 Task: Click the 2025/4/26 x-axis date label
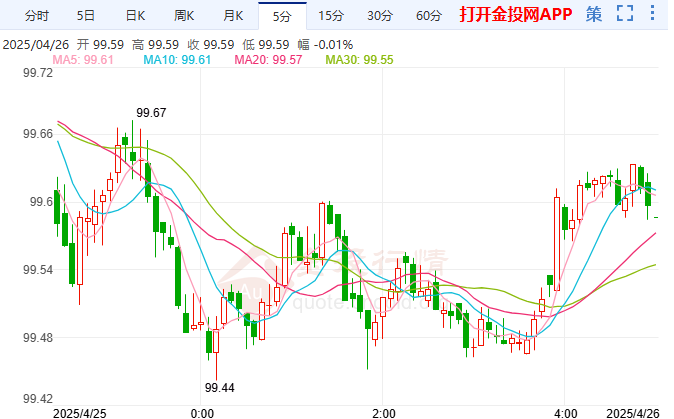coord(632,413)
